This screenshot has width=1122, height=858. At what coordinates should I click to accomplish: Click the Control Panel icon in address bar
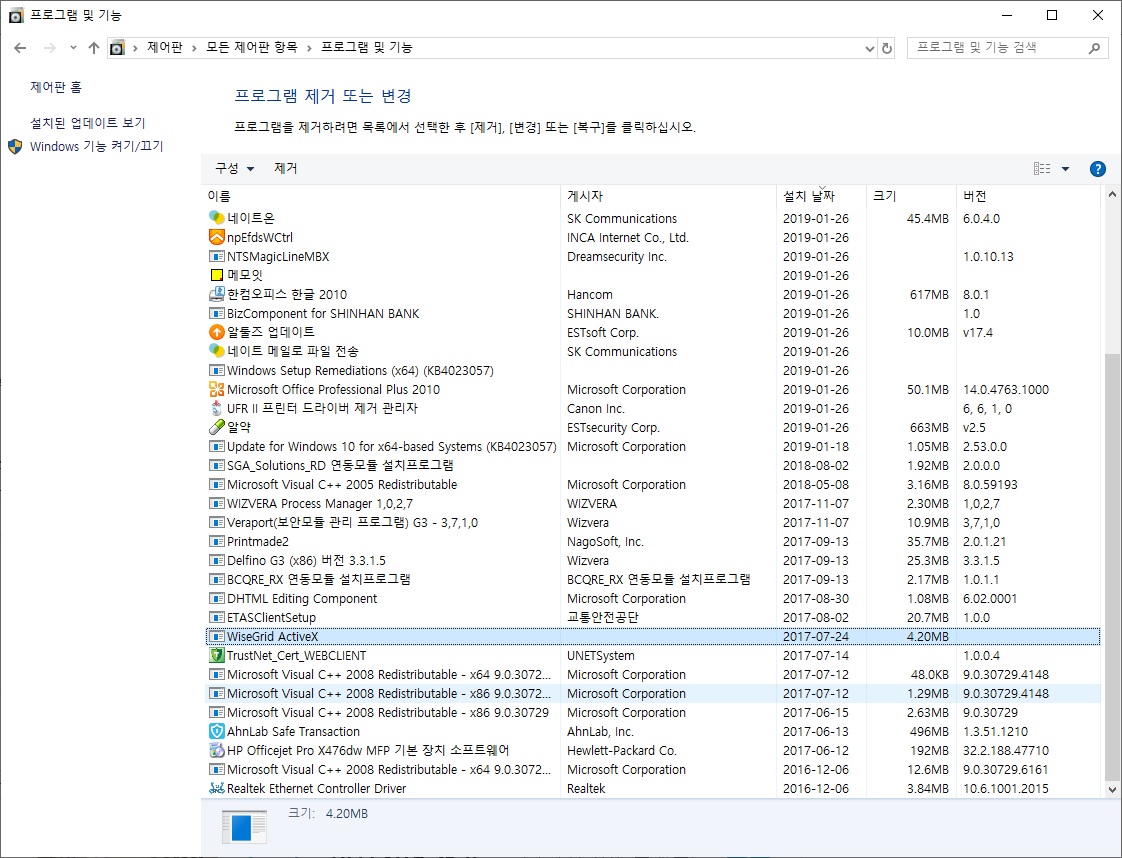click(117, 48)
